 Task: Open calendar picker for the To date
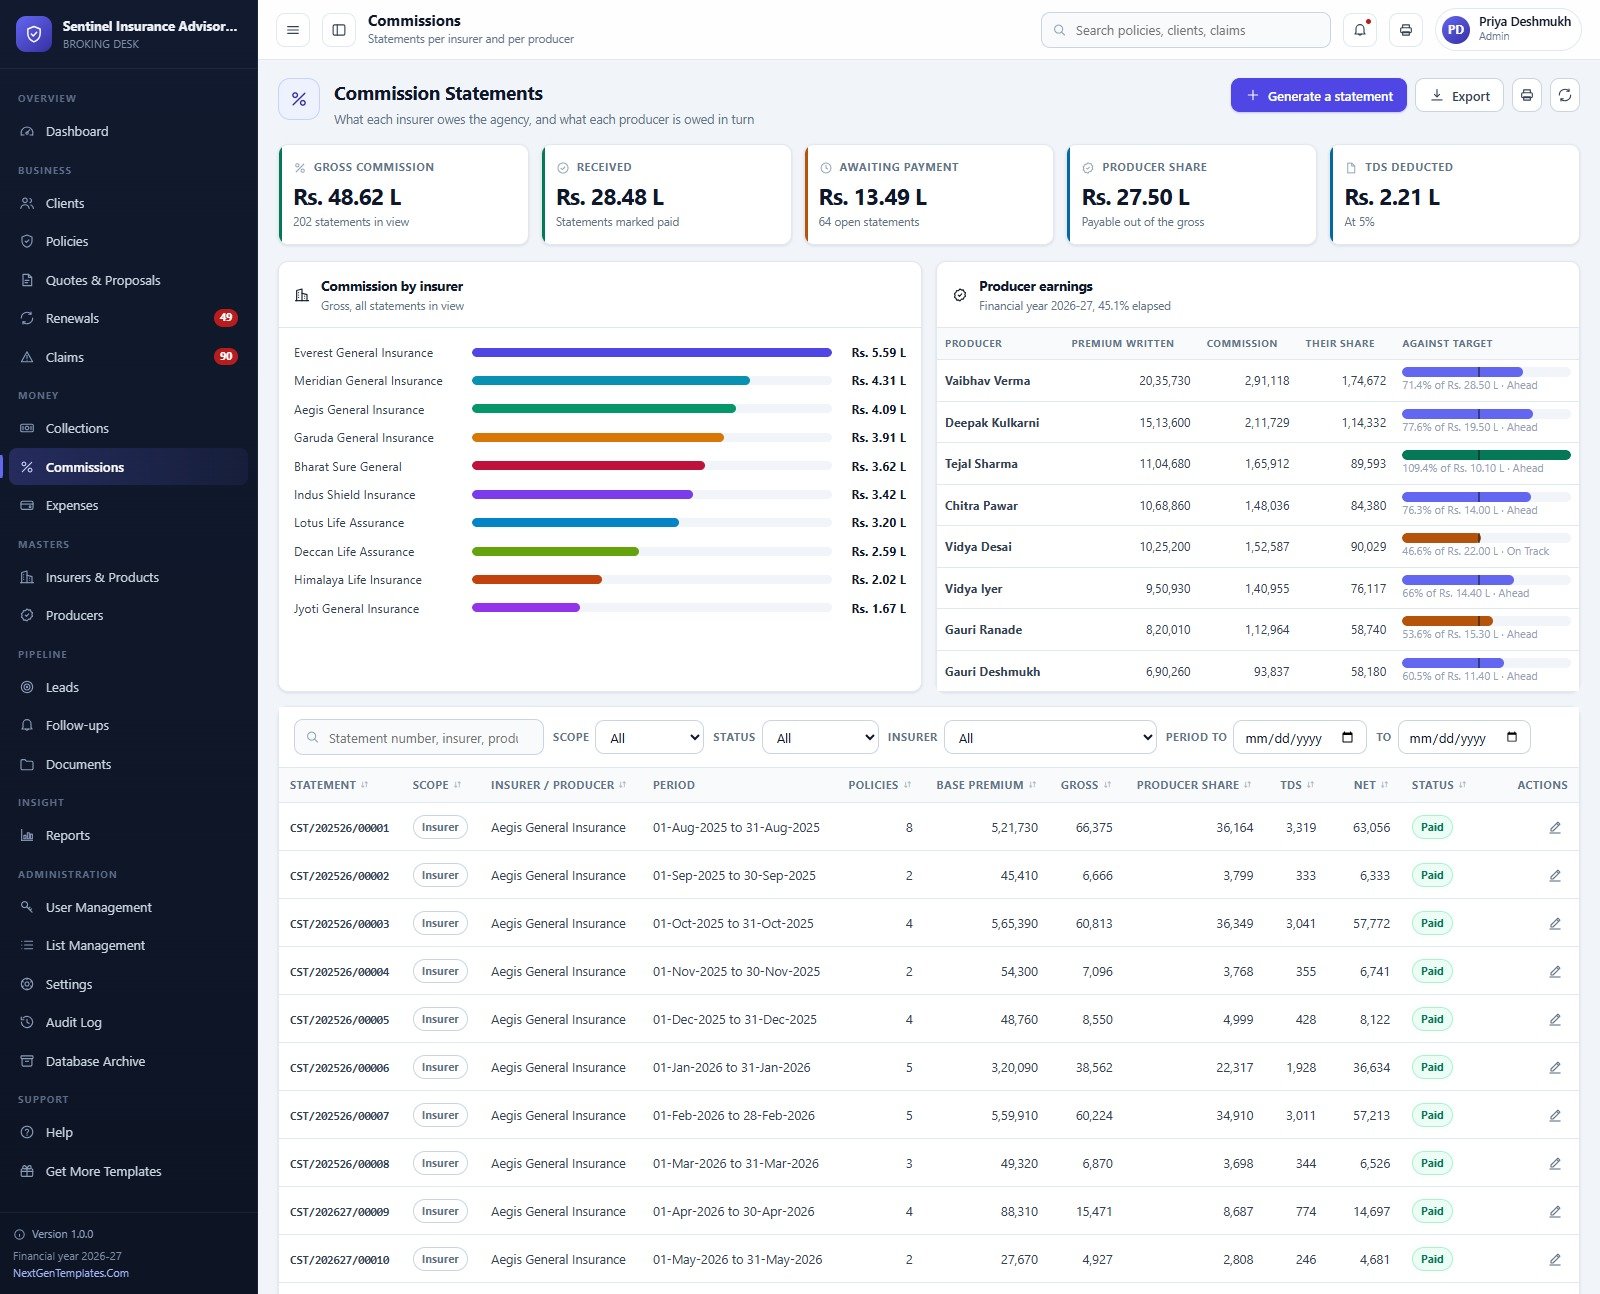1512,738
